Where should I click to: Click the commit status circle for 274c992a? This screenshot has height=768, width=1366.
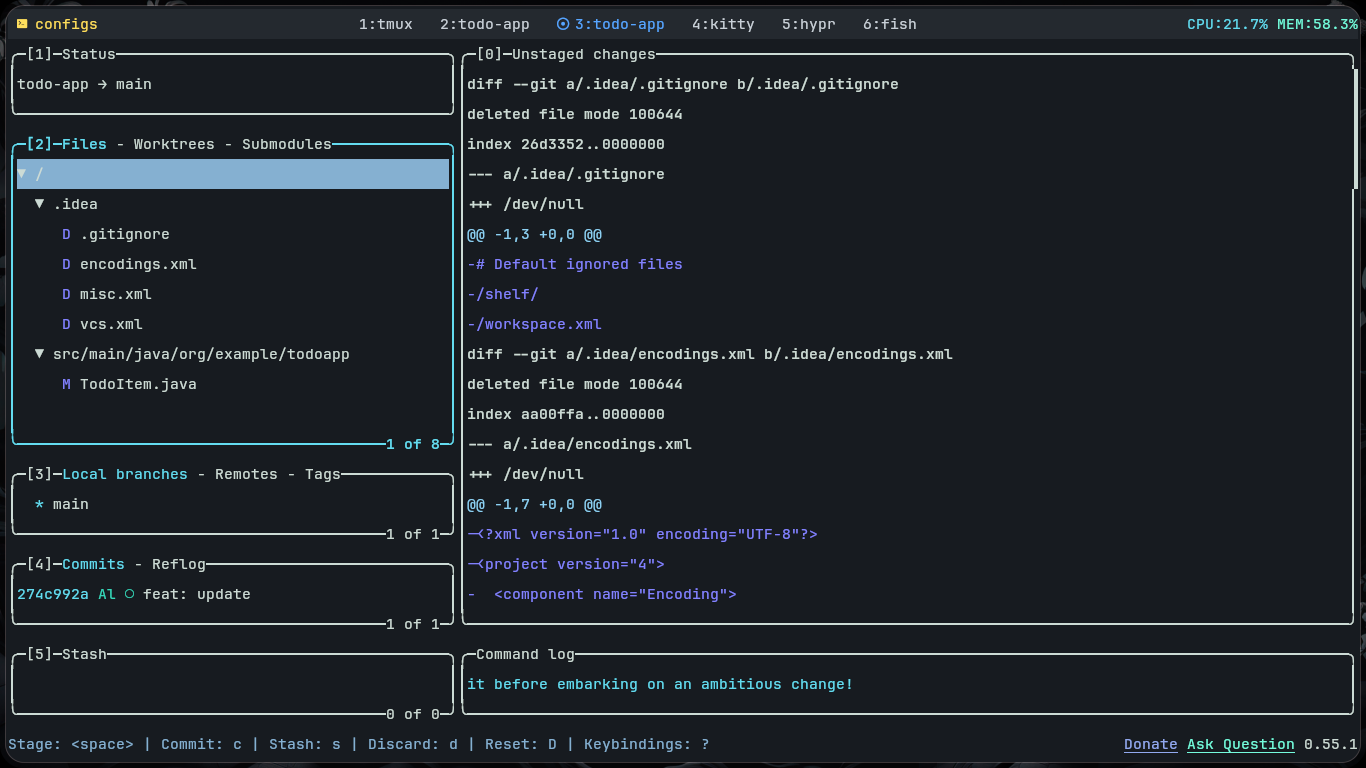129,594
